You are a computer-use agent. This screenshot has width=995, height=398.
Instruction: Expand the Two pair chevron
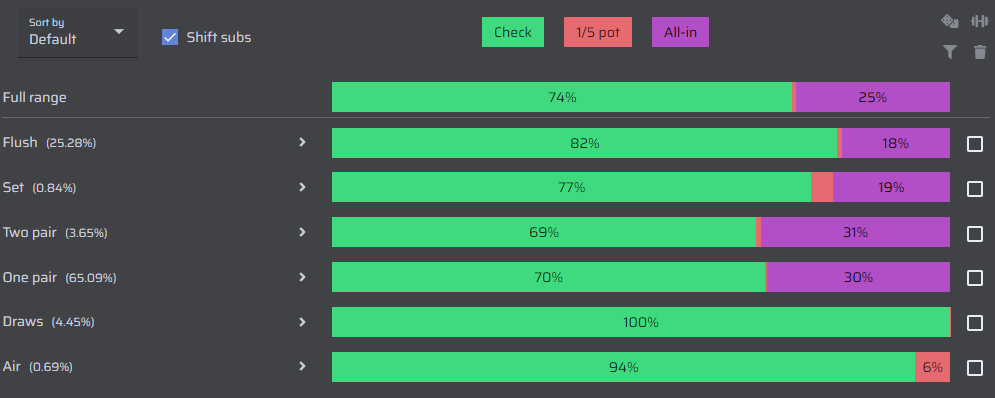(303, 232)
